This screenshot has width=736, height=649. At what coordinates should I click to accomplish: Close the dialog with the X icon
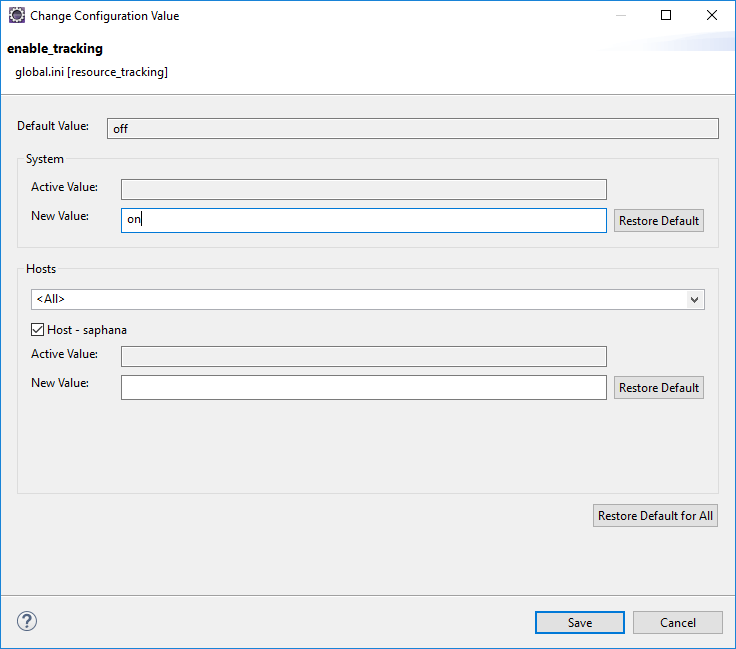tap(712, 16)
